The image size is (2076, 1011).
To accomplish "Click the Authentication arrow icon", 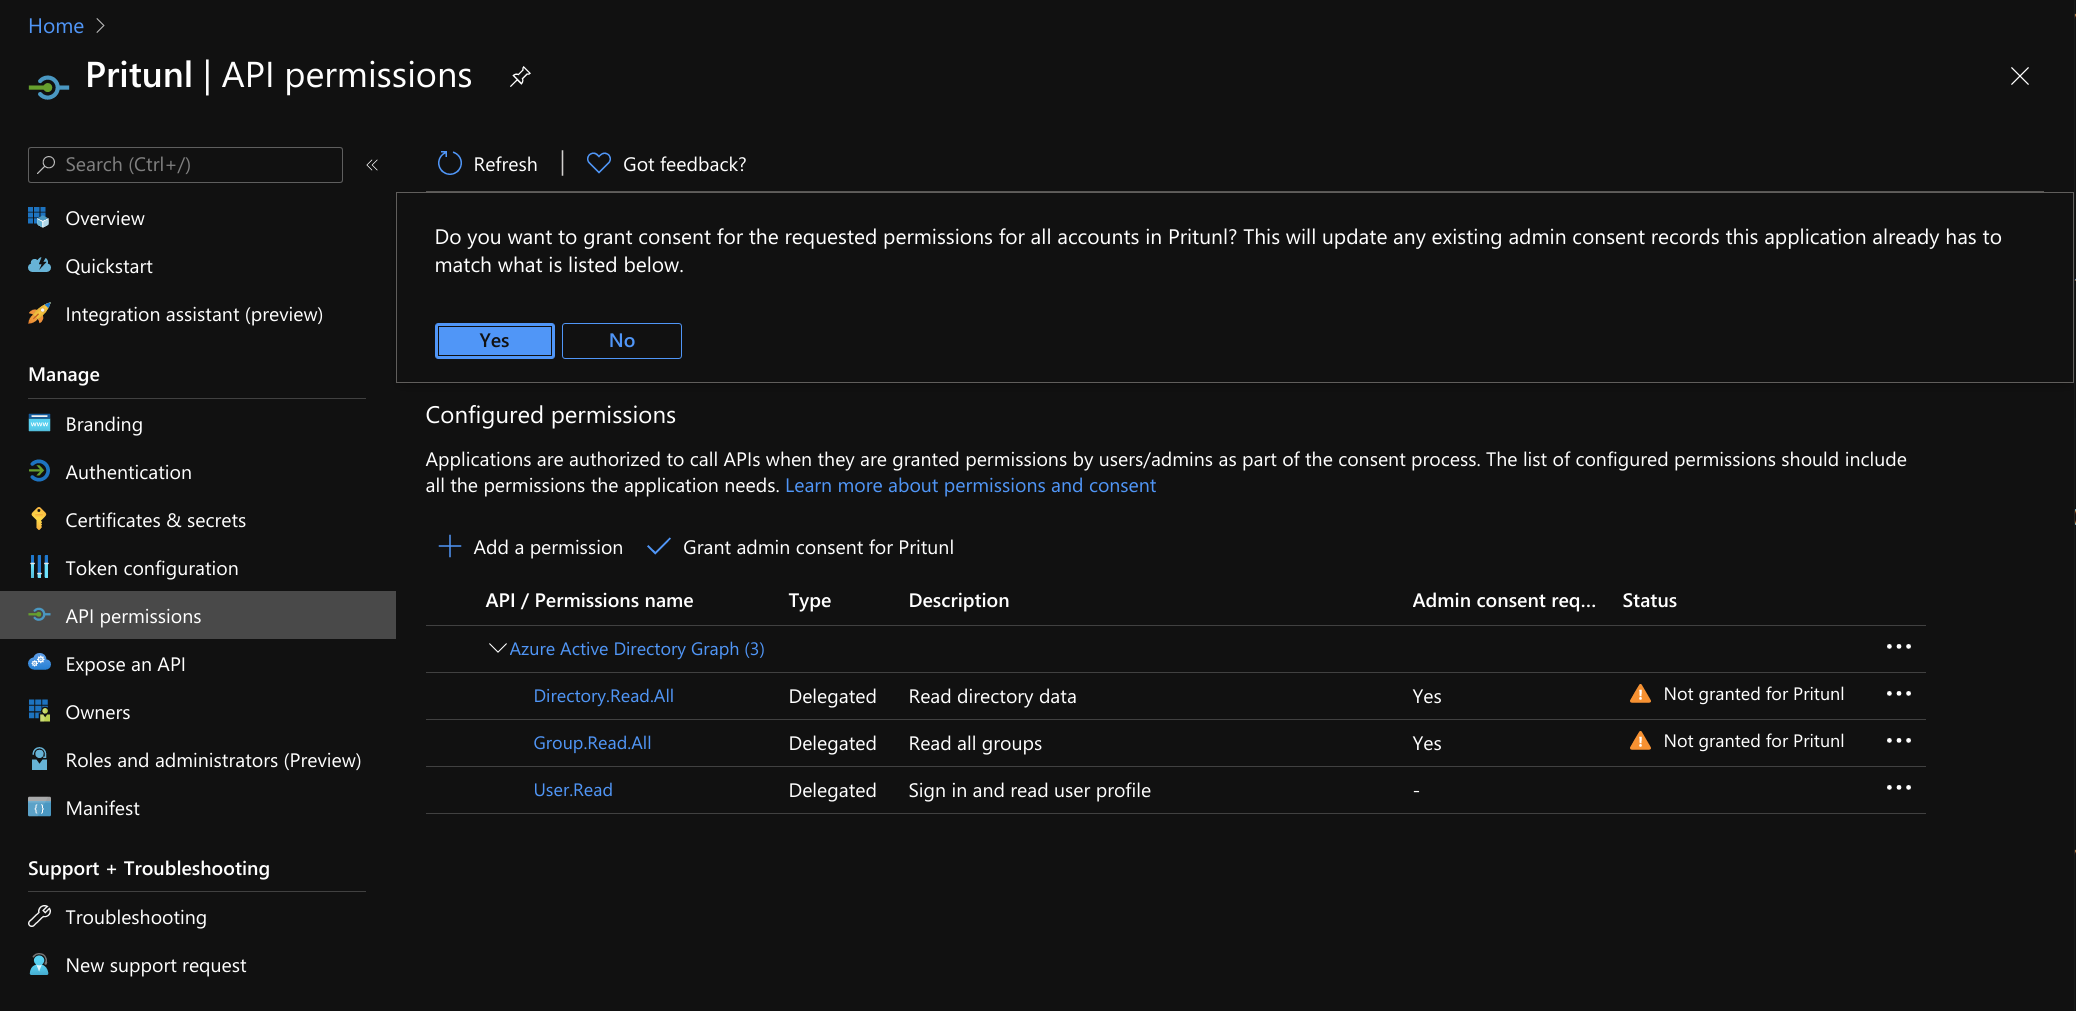I will 39,471.
